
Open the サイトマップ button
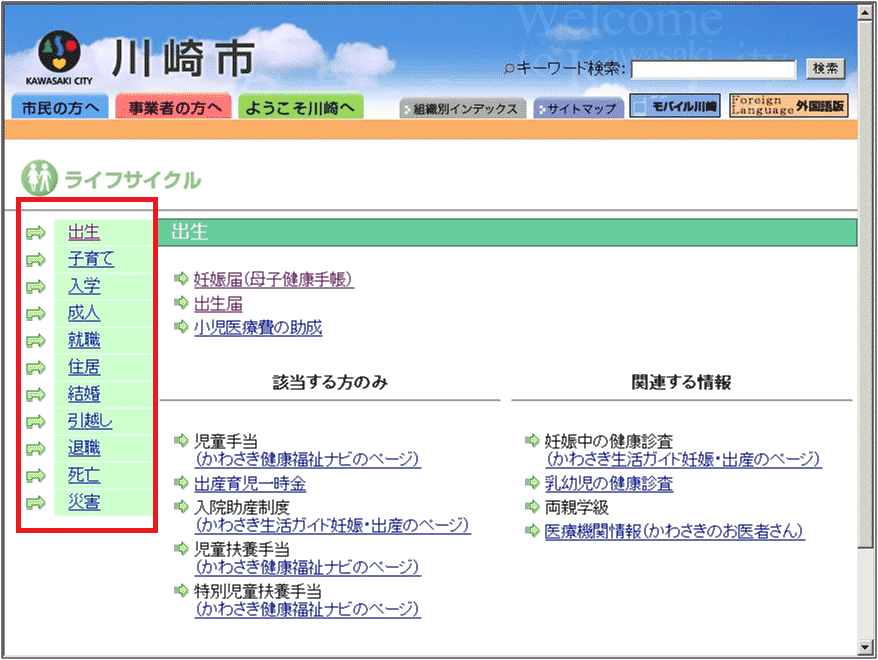coord(578,108)
